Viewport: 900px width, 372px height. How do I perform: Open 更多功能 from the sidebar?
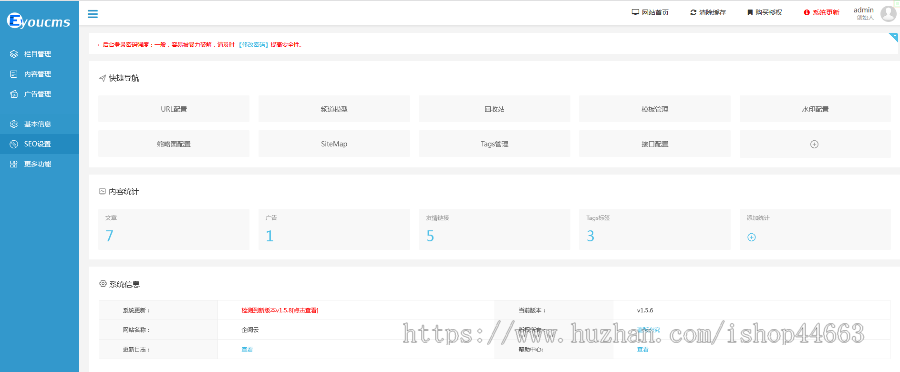(39, 164)
